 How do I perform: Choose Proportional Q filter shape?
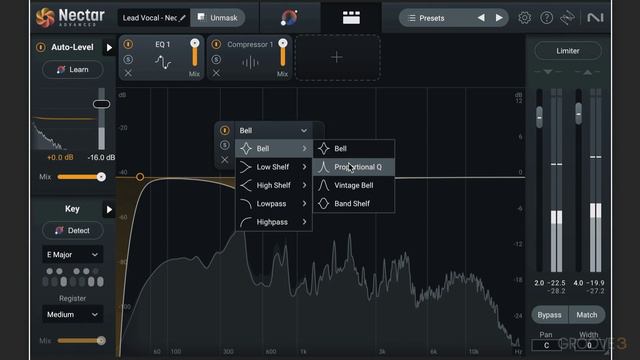pyautogui.click(x=354, y=167)
